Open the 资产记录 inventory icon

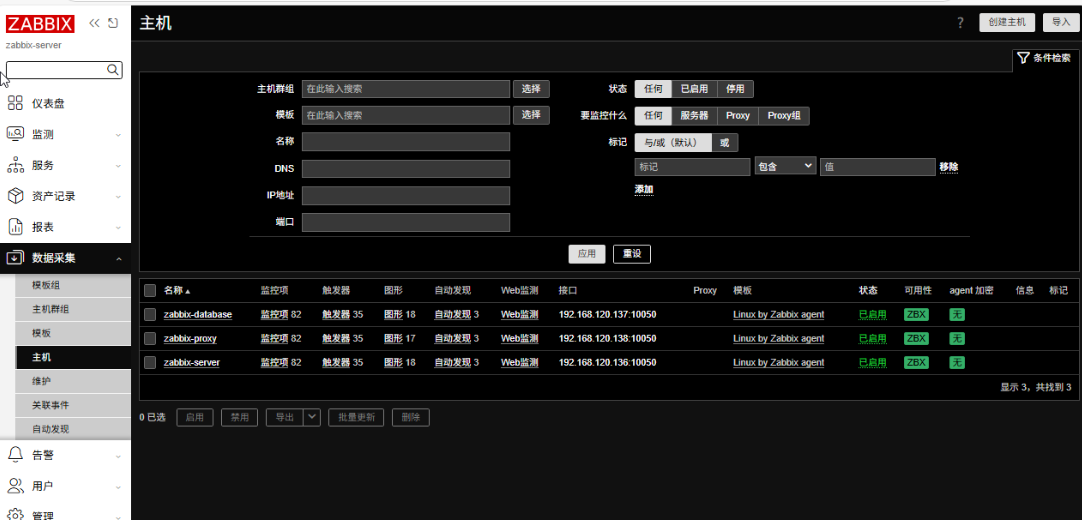[x=15, y=196]
